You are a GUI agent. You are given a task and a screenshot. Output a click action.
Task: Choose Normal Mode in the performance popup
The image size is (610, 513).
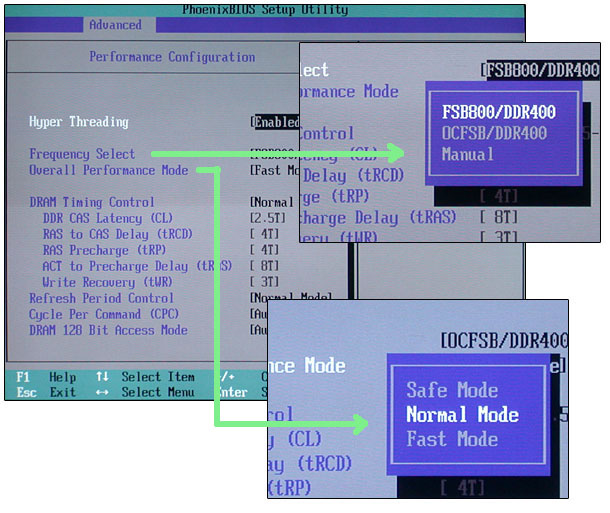(463, 414)
